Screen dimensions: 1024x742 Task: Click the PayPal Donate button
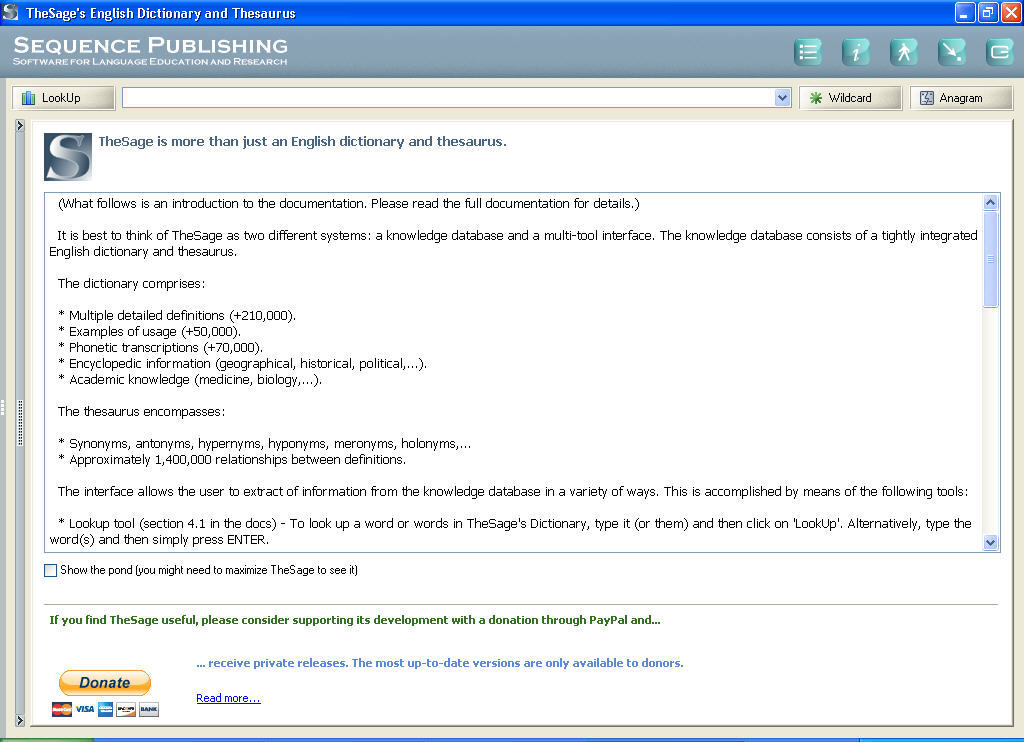[104, 683]
